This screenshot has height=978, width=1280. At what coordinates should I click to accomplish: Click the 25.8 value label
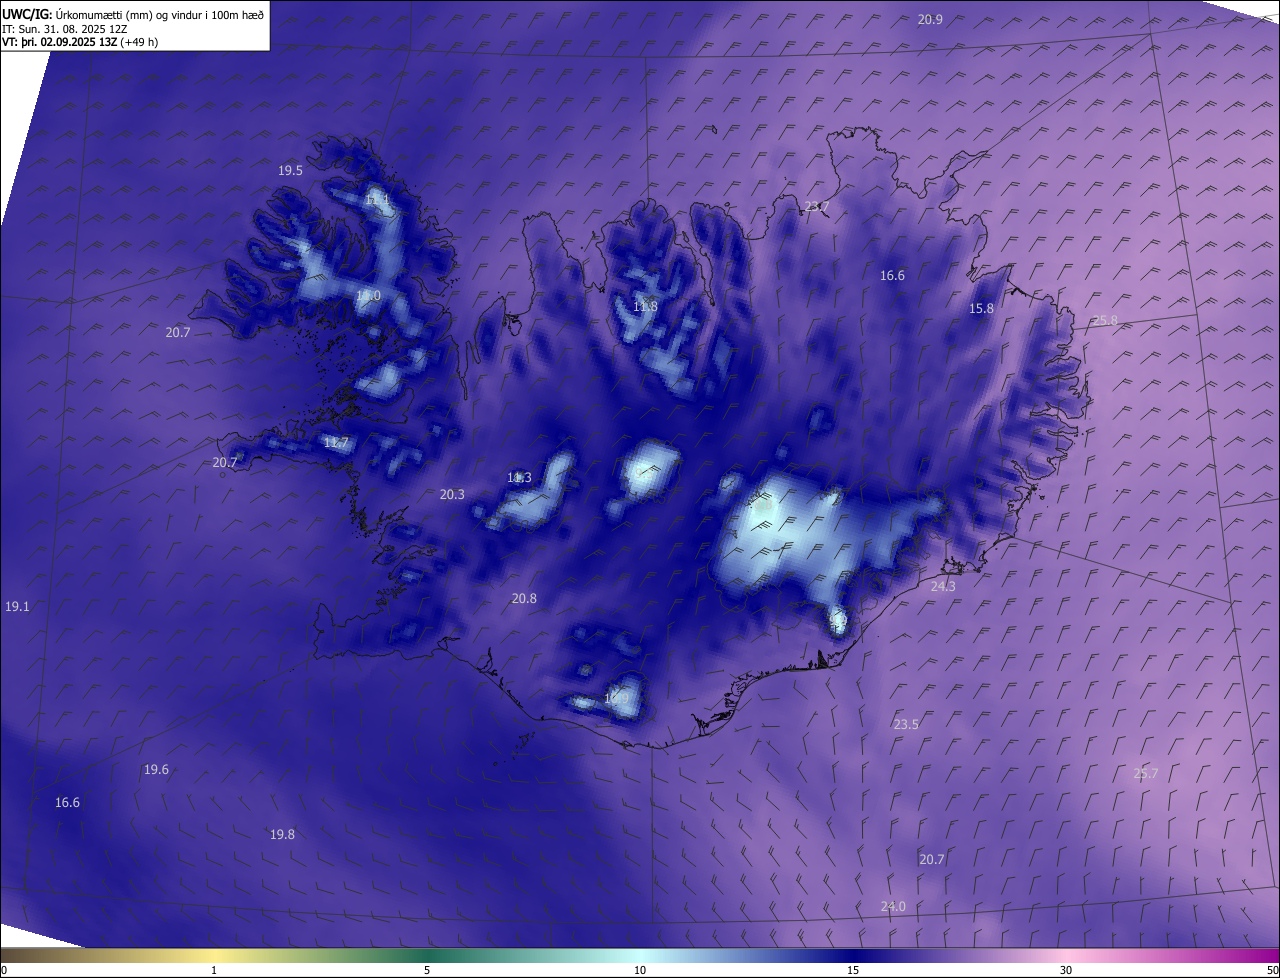1105,320
